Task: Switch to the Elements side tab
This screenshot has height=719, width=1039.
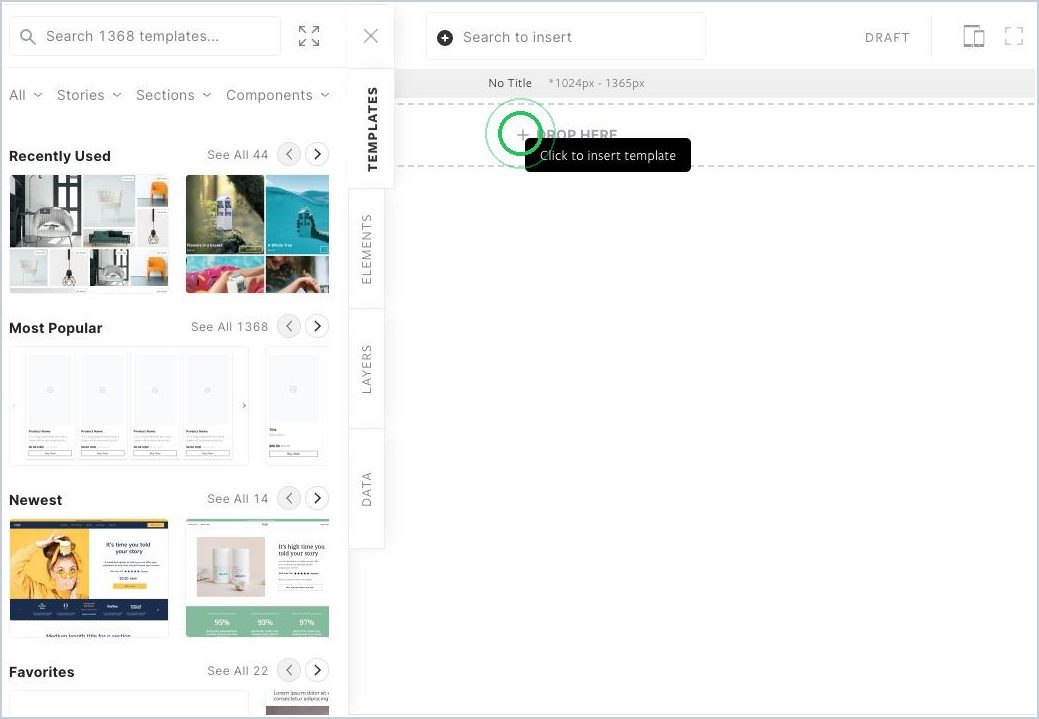Action: pos(366,249)
